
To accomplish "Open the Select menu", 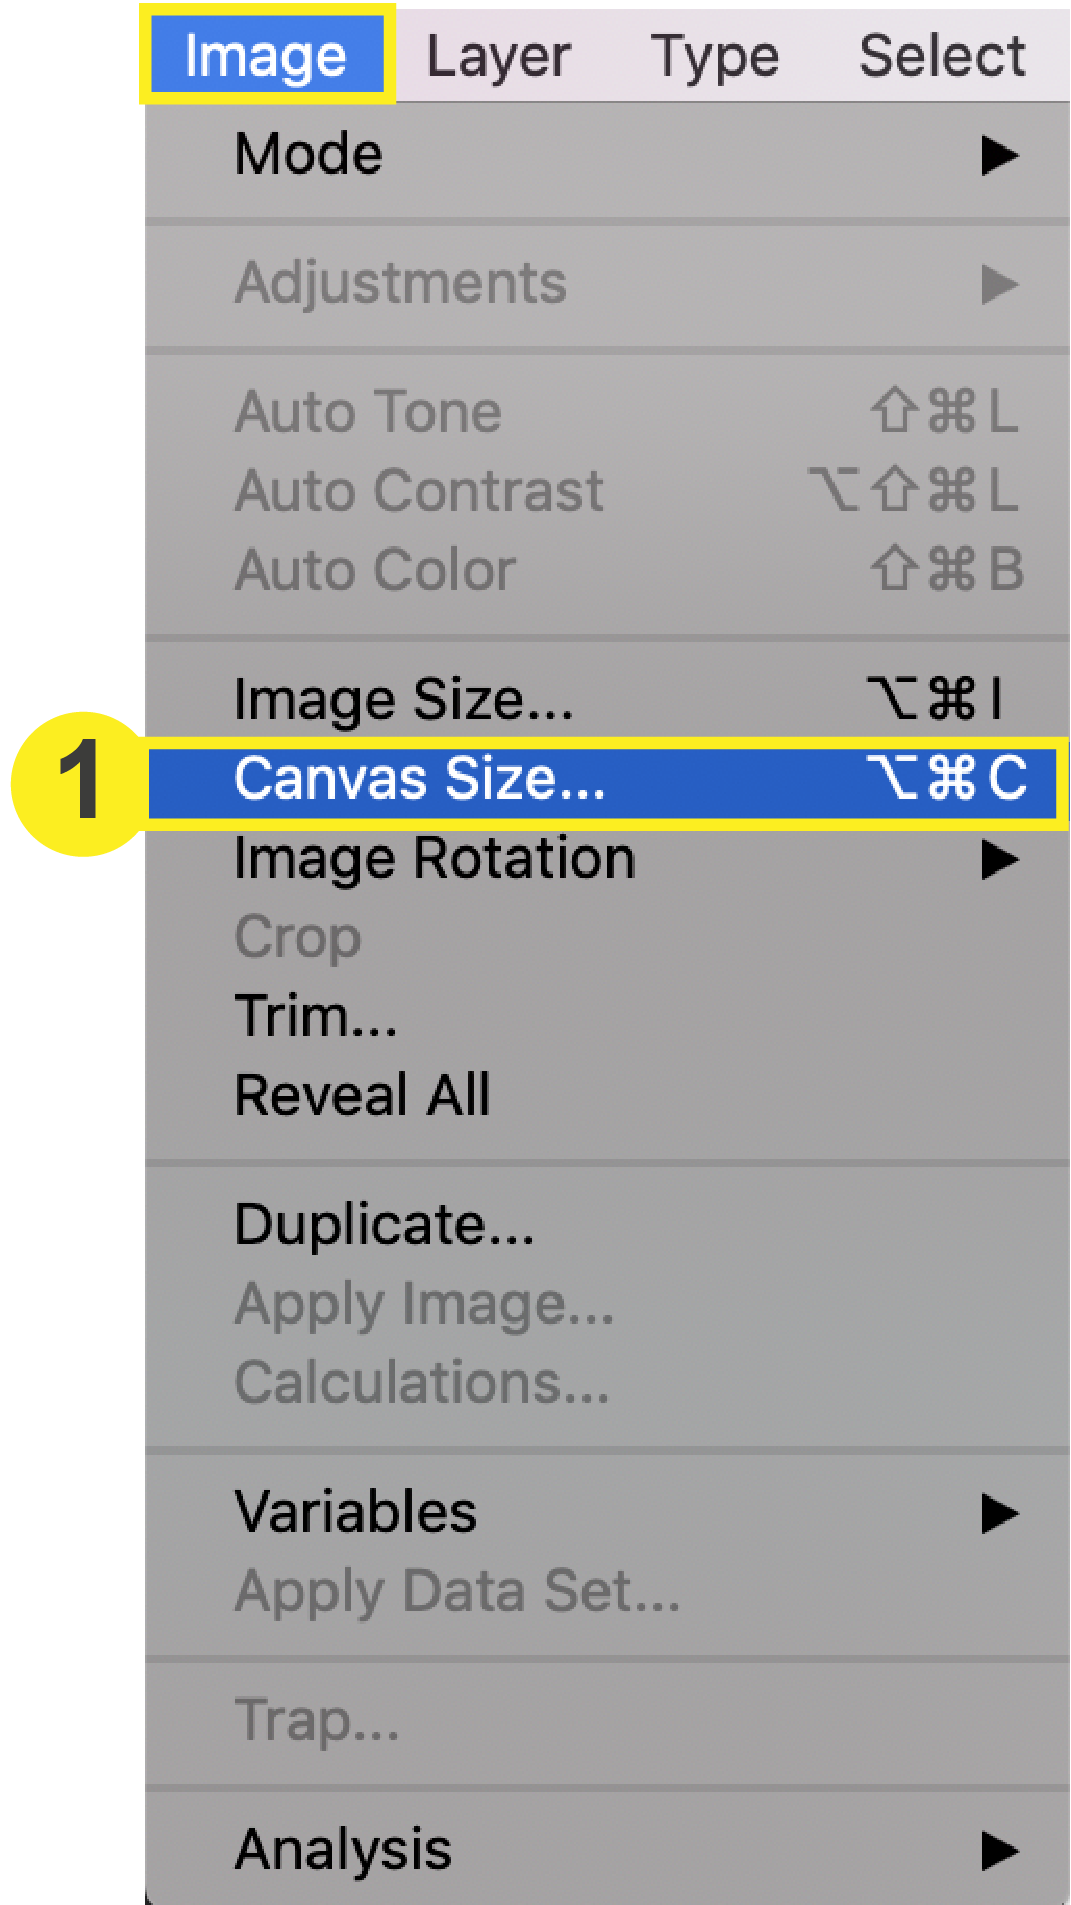I will point(942,55).
